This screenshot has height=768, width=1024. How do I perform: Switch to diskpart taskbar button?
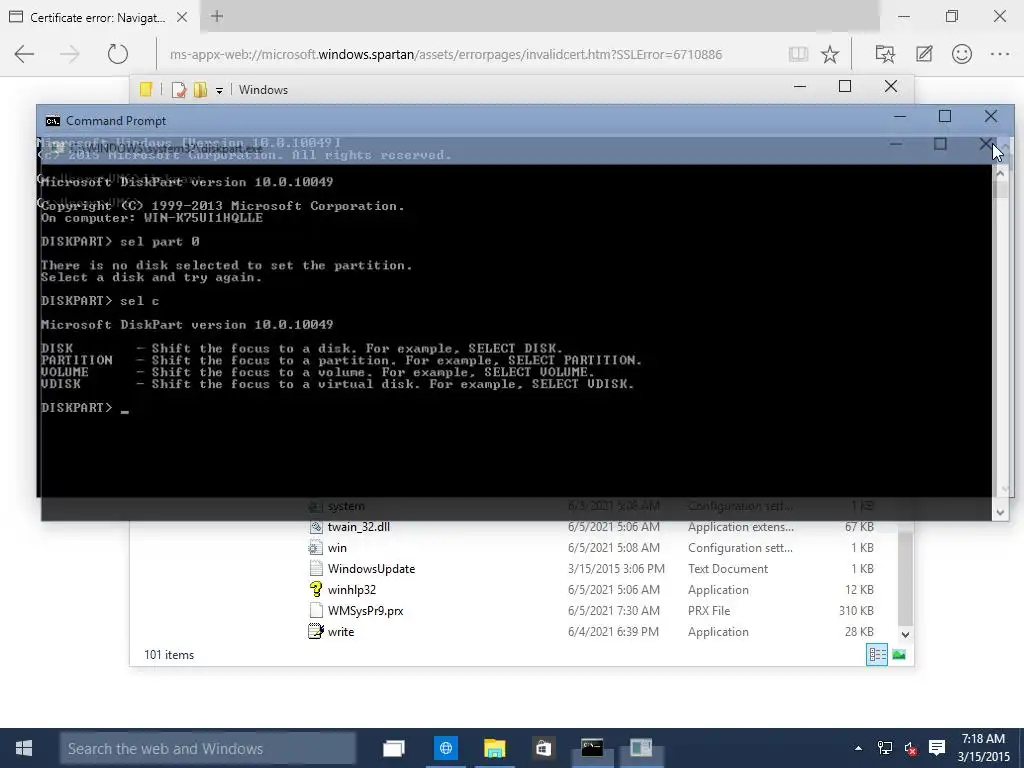point(641,748)
